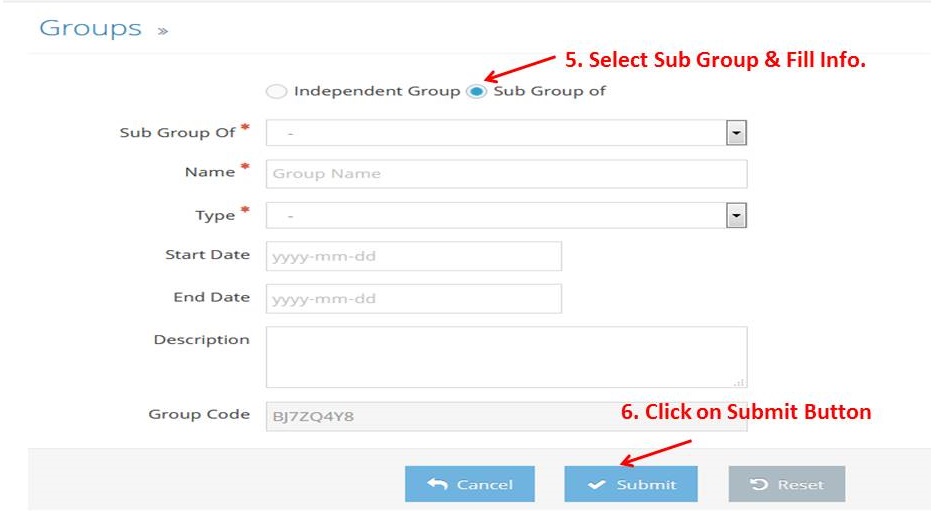The width and height of the screenshot is (942, 511).
Task: Click the Type field's arrow button
Action: [736, 216]
